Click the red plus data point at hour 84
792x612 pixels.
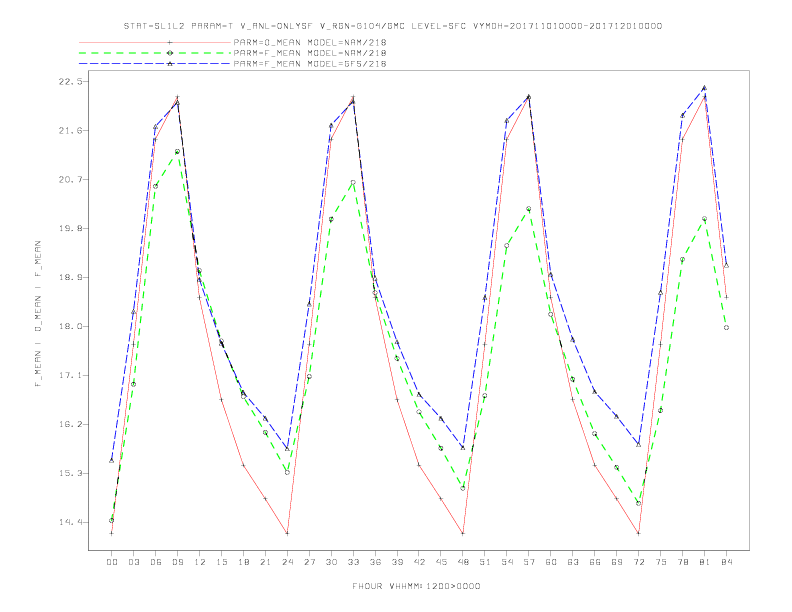point(726,297)
